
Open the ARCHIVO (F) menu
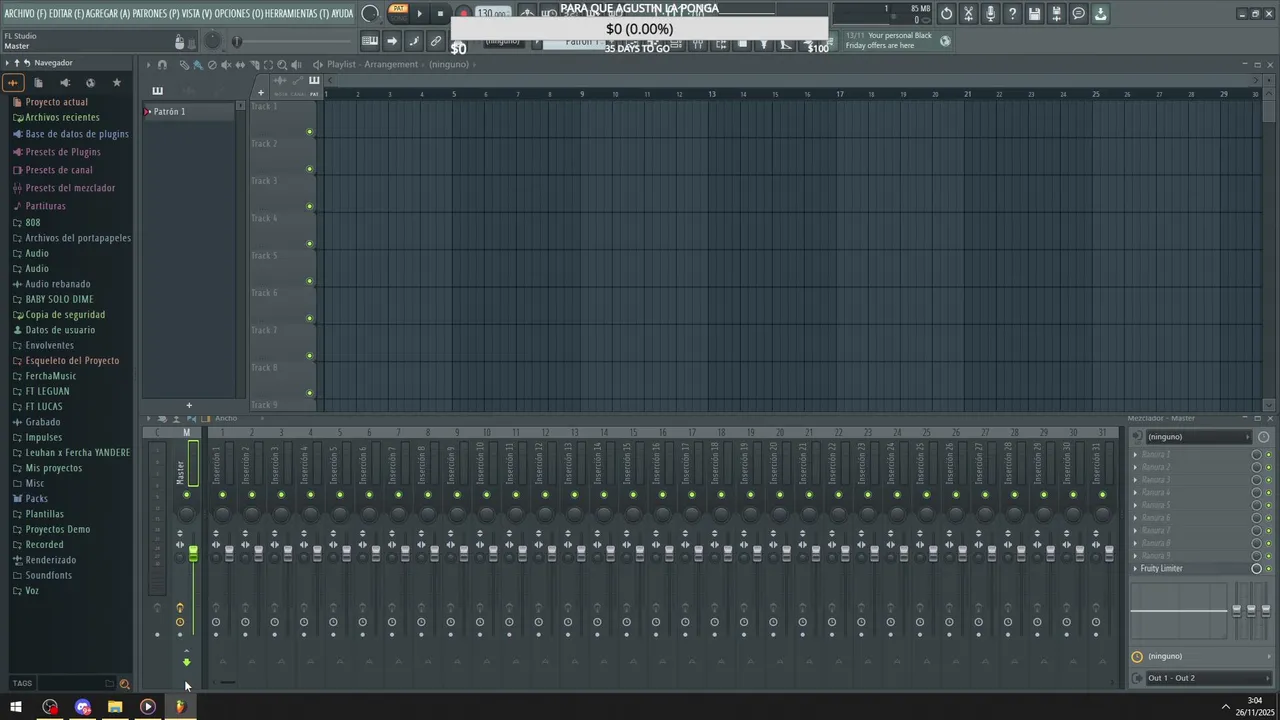coord(24,14)
